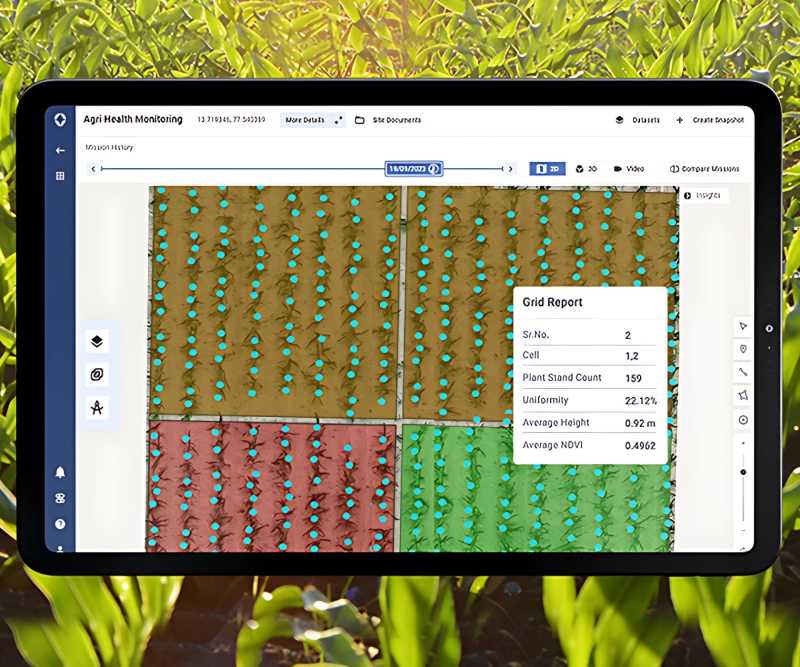Screen dimensions: 800x667
Task: Open the NDVI contour overlay tool
Action: tap(97, 374)
